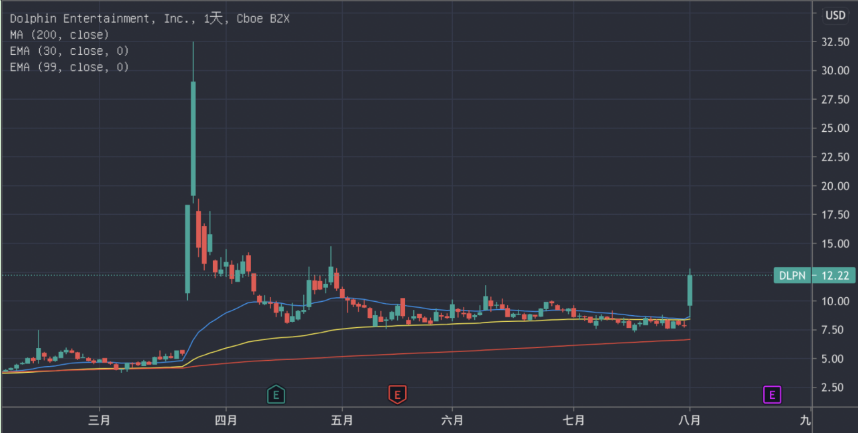
Task: Click the USD currency button
Action: click(x=835, y=15)
